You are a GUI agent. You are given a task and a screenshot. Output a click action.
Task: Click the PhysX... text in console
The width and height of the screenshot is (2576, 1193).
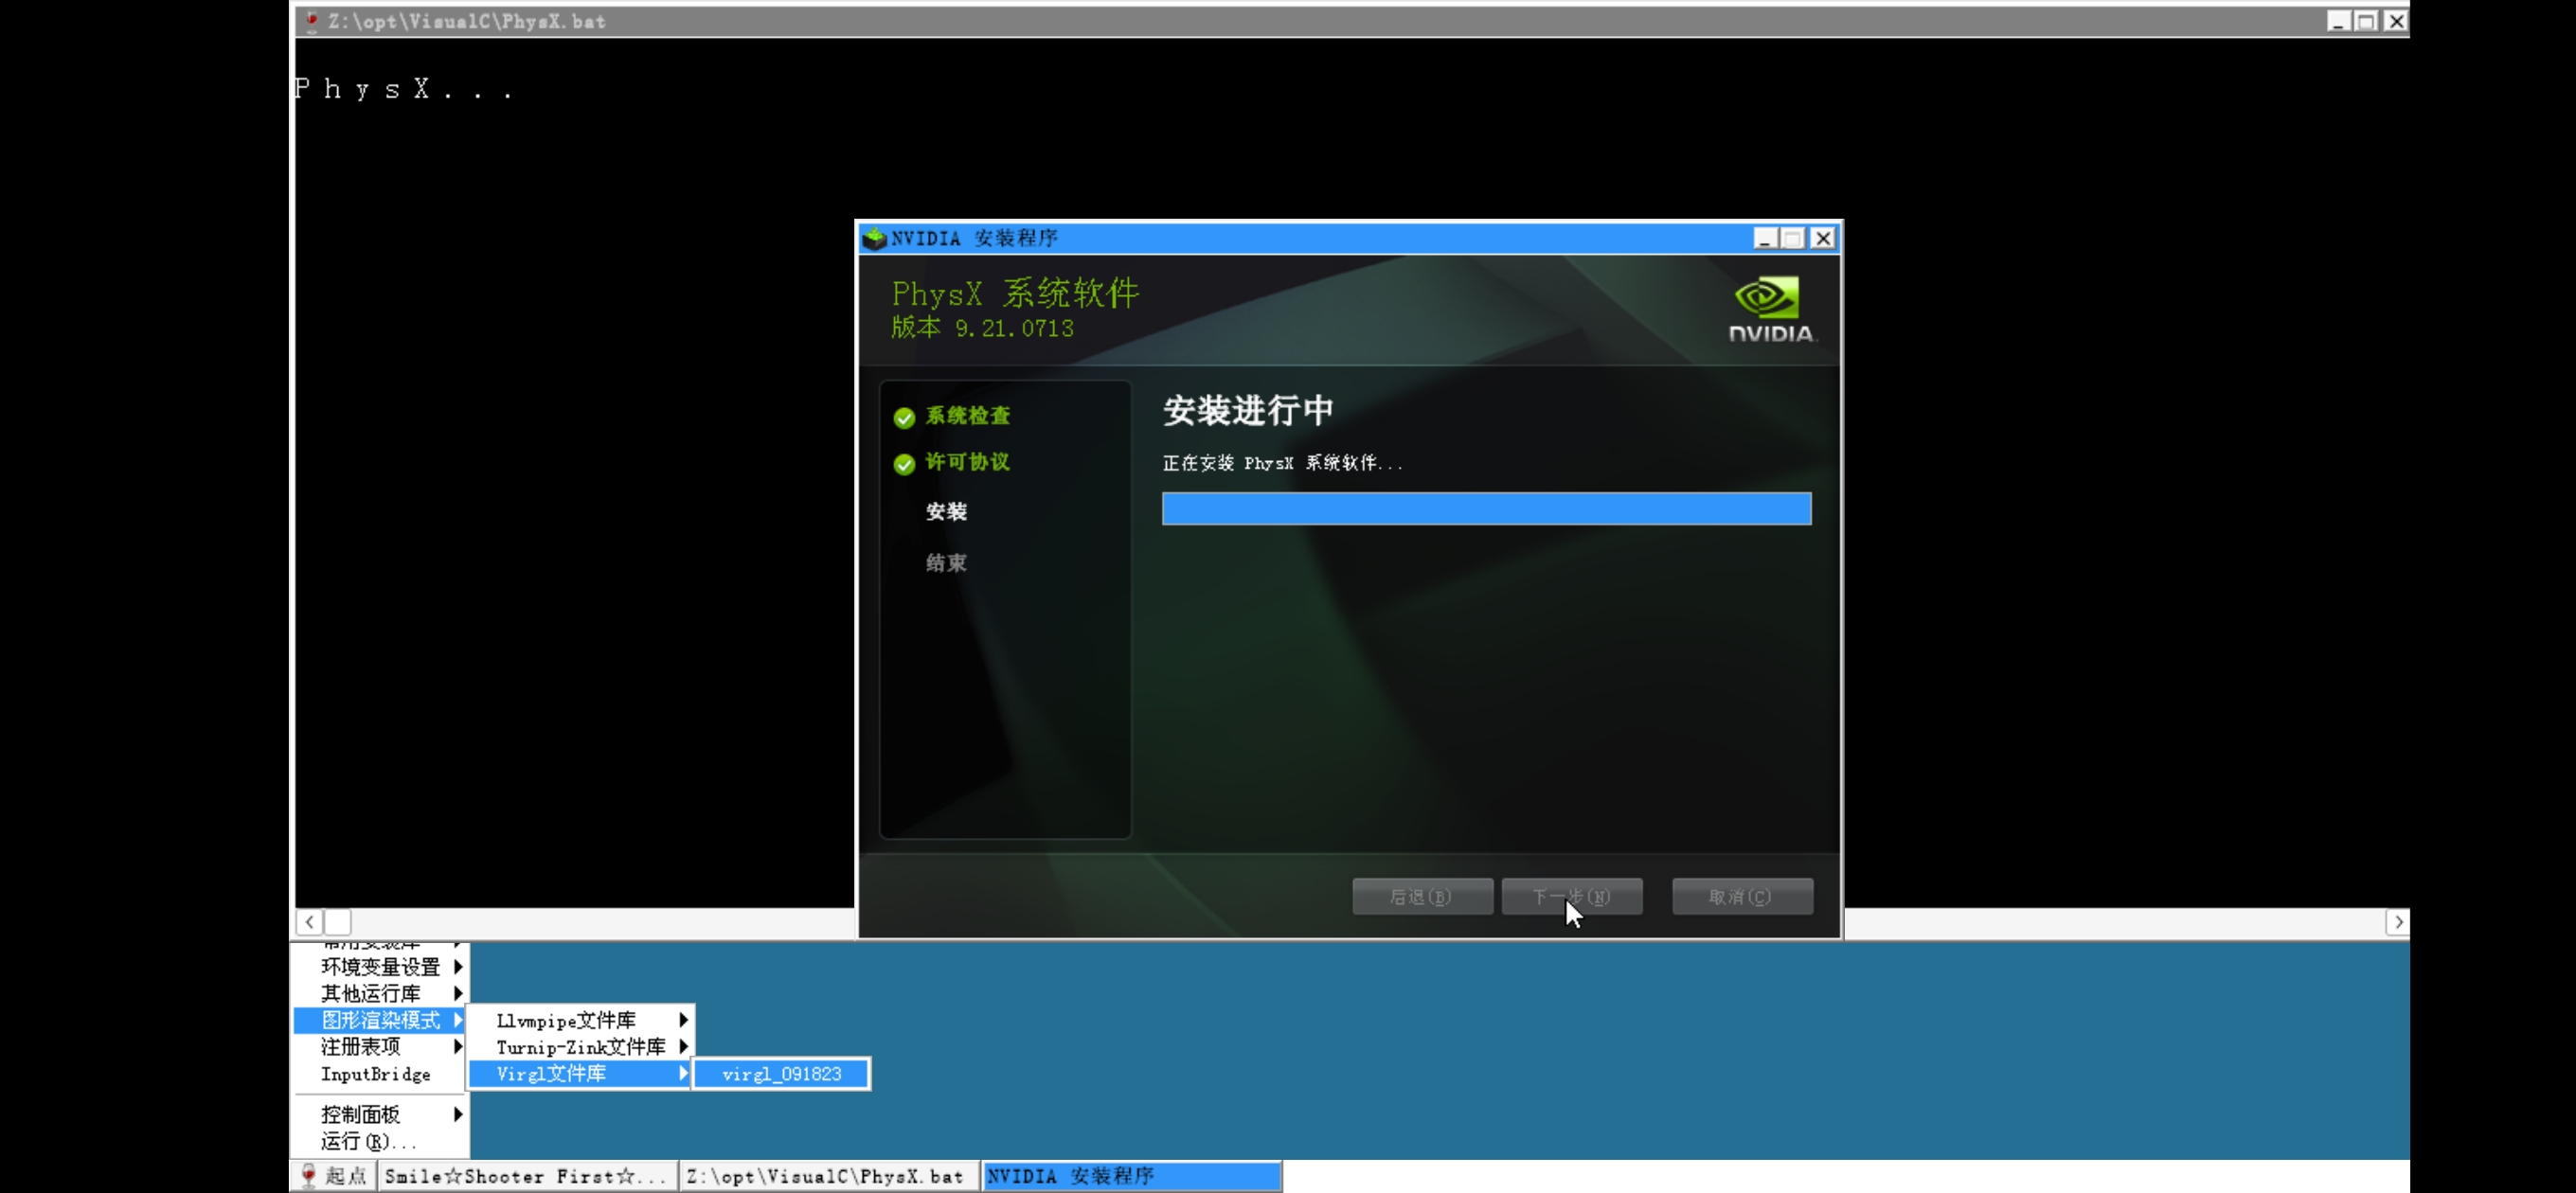[404, 89]
